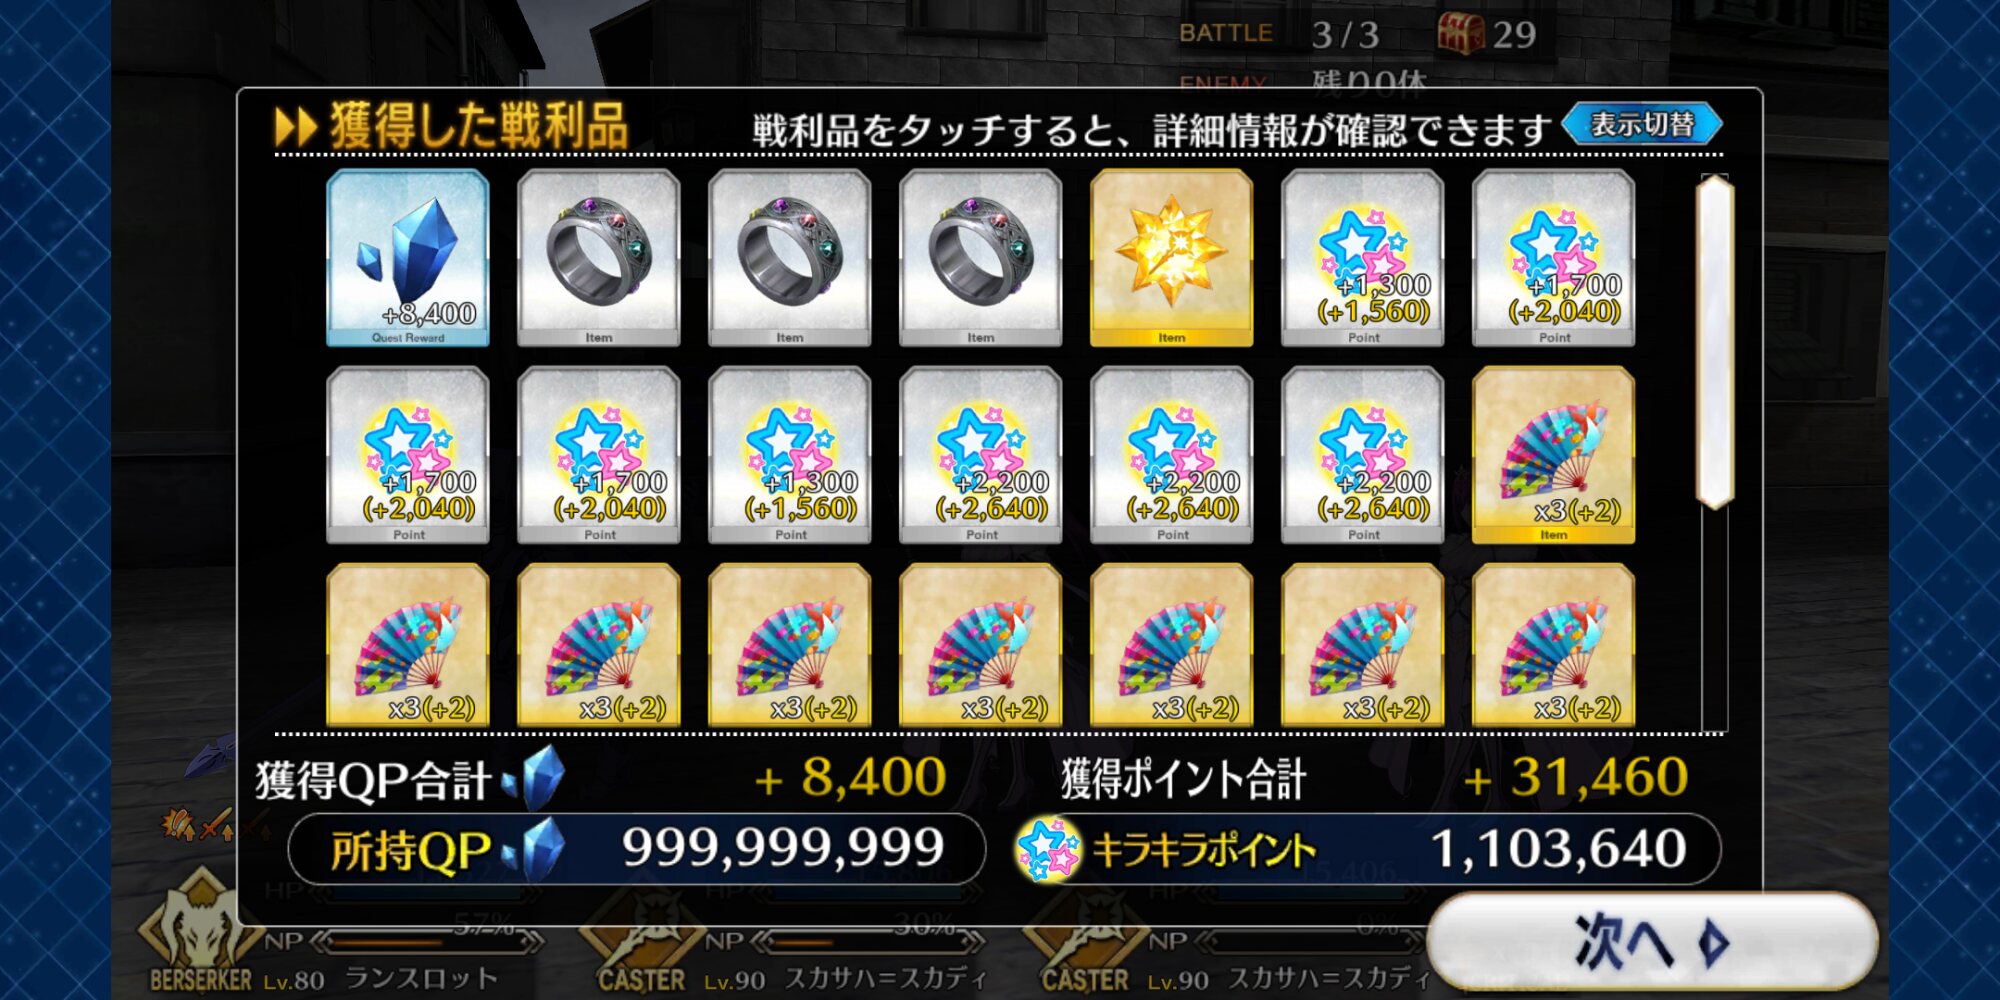Viewport: 2000px width, 1000px height.
Task: Tap the fan item x3(+2) in the second row
Action: click(x=1554, y=455)
